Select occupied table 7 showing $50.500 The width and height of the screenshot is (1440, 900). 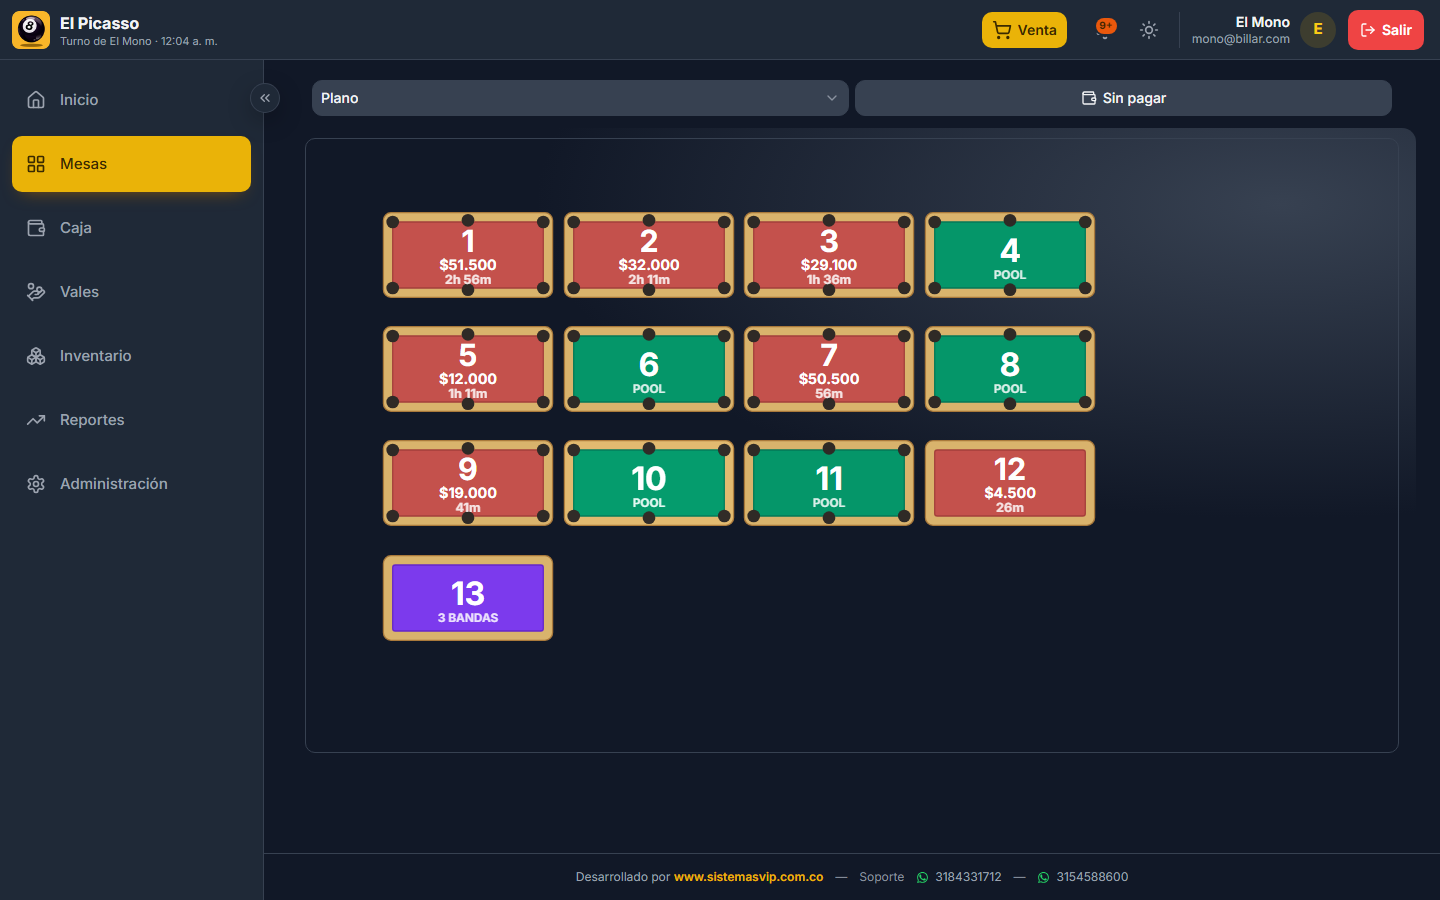(x=829, y=369)
